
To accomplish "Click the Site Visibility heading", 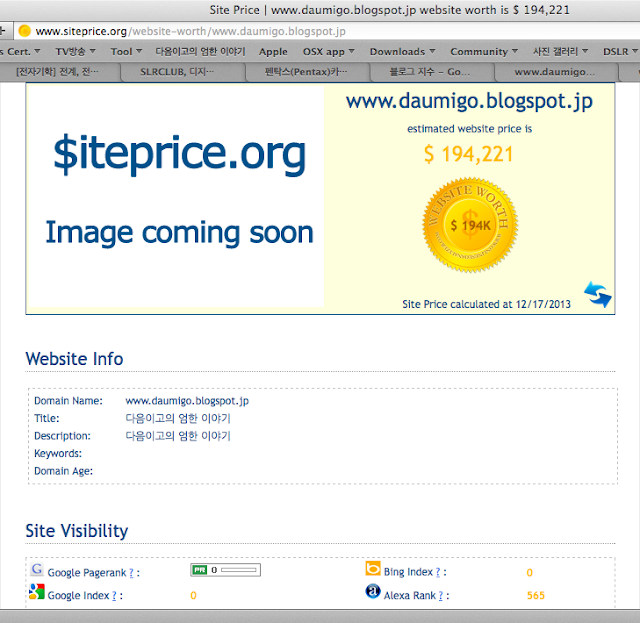I will tap(77, 531).
